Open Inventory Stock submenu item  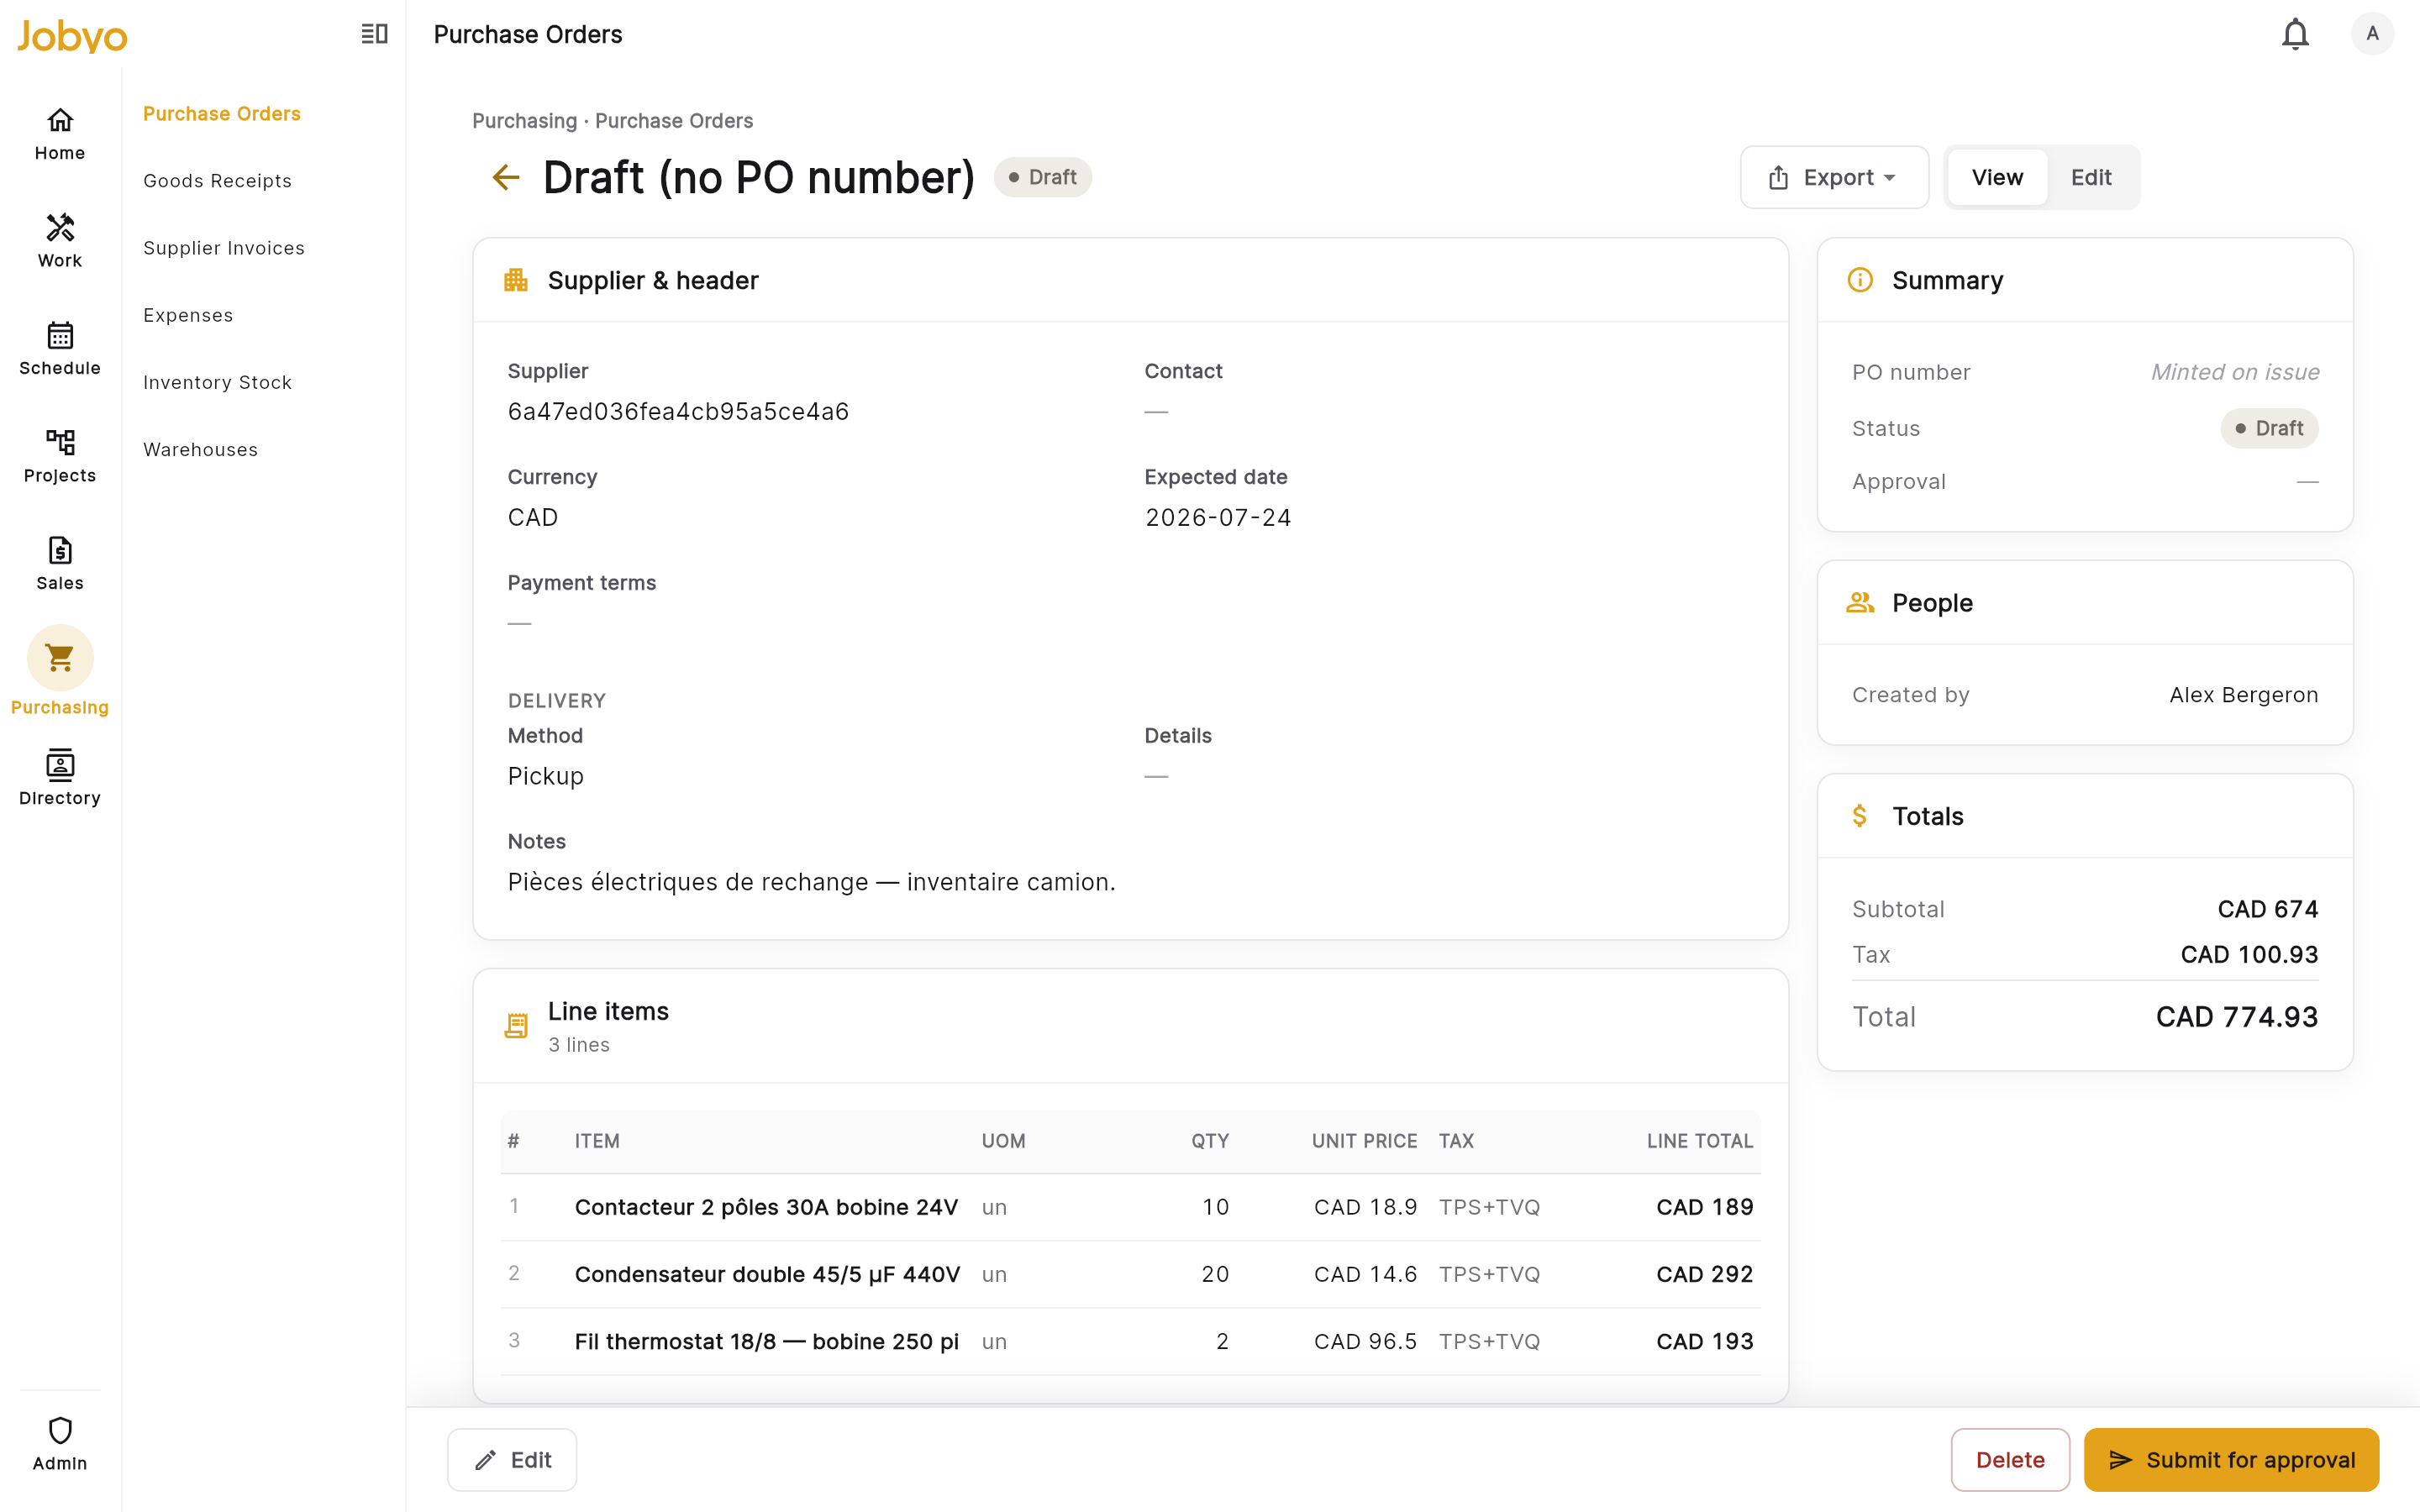(217, 382)
